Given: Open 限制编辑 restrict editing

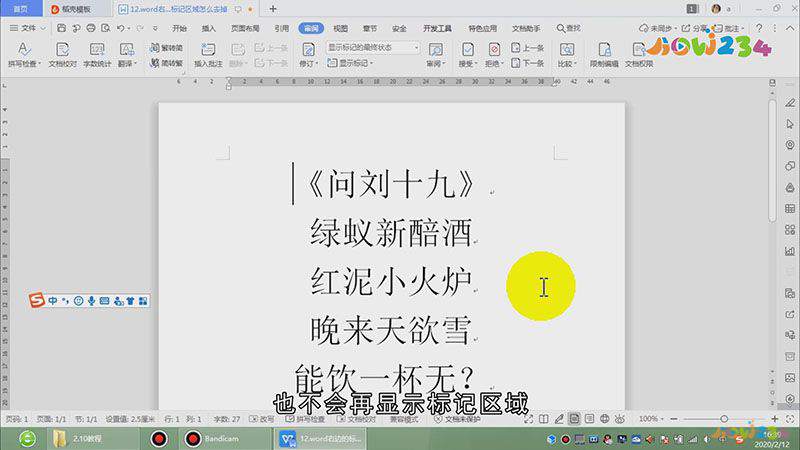Looking at the screenshot, I should 604,55.
